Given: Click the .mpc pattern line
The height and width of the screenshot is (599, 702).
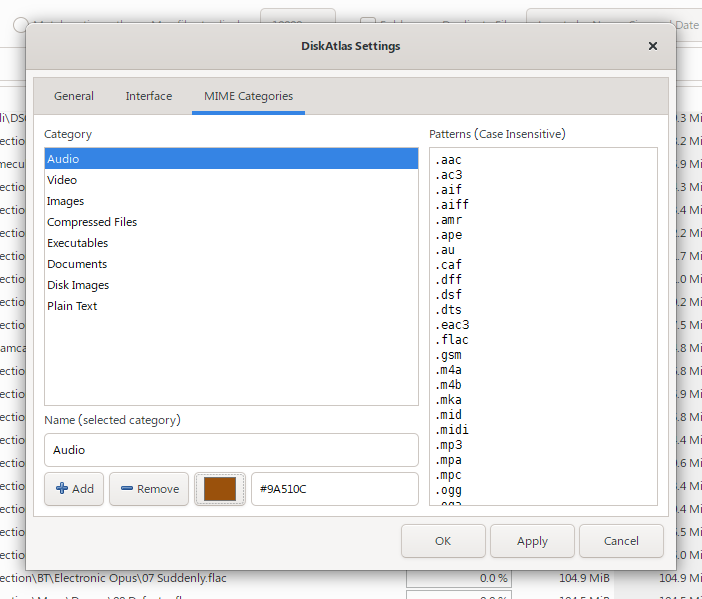Looking at the screenshot, I should click(x=448, y=475).
